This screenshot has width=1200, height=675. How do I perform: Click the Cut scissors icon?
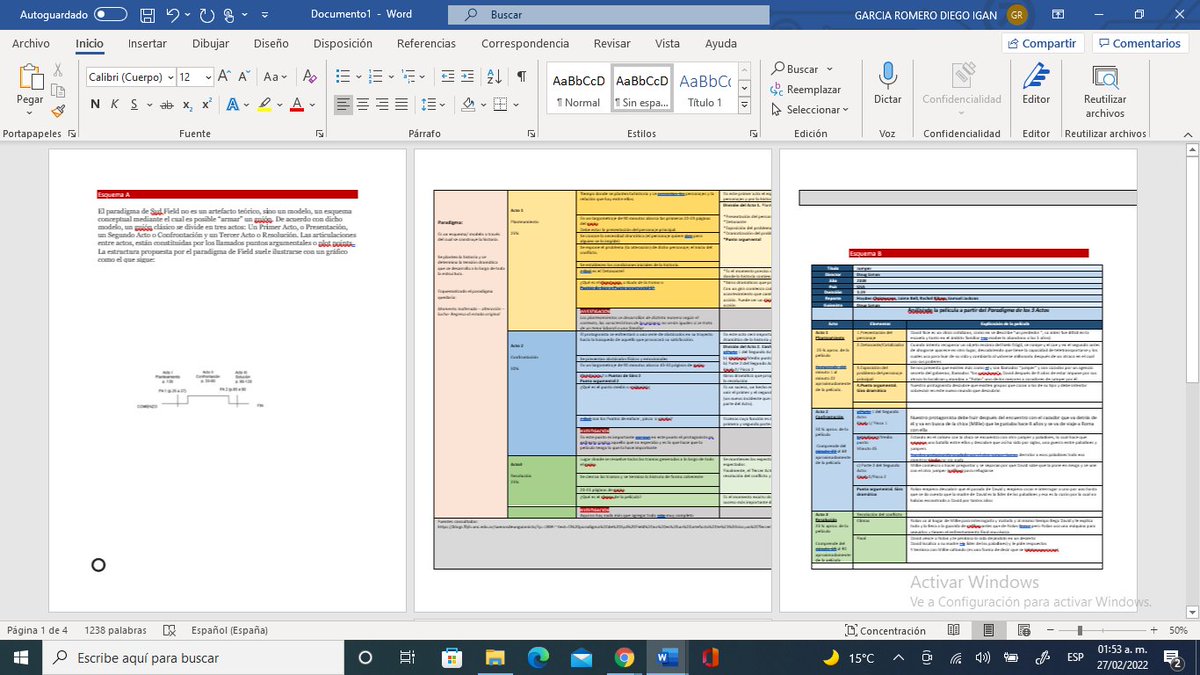pos(58,69)
